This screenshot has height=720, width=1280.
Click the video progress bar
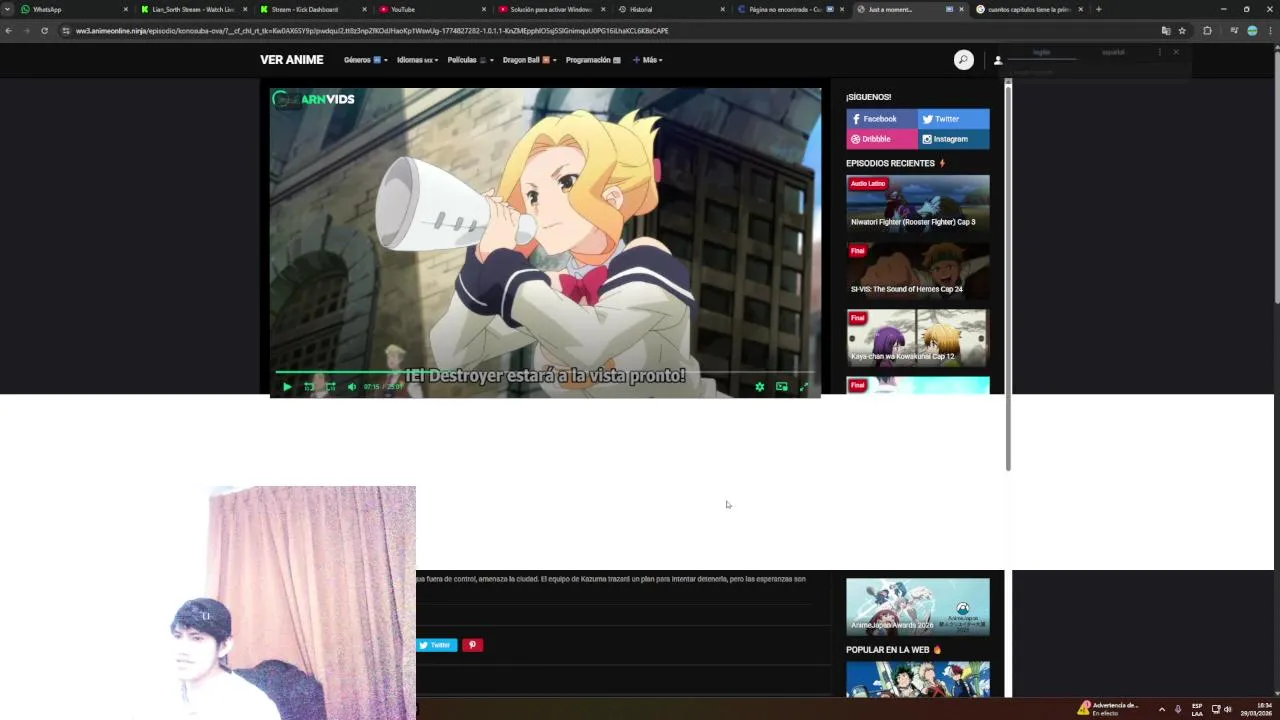545,373
